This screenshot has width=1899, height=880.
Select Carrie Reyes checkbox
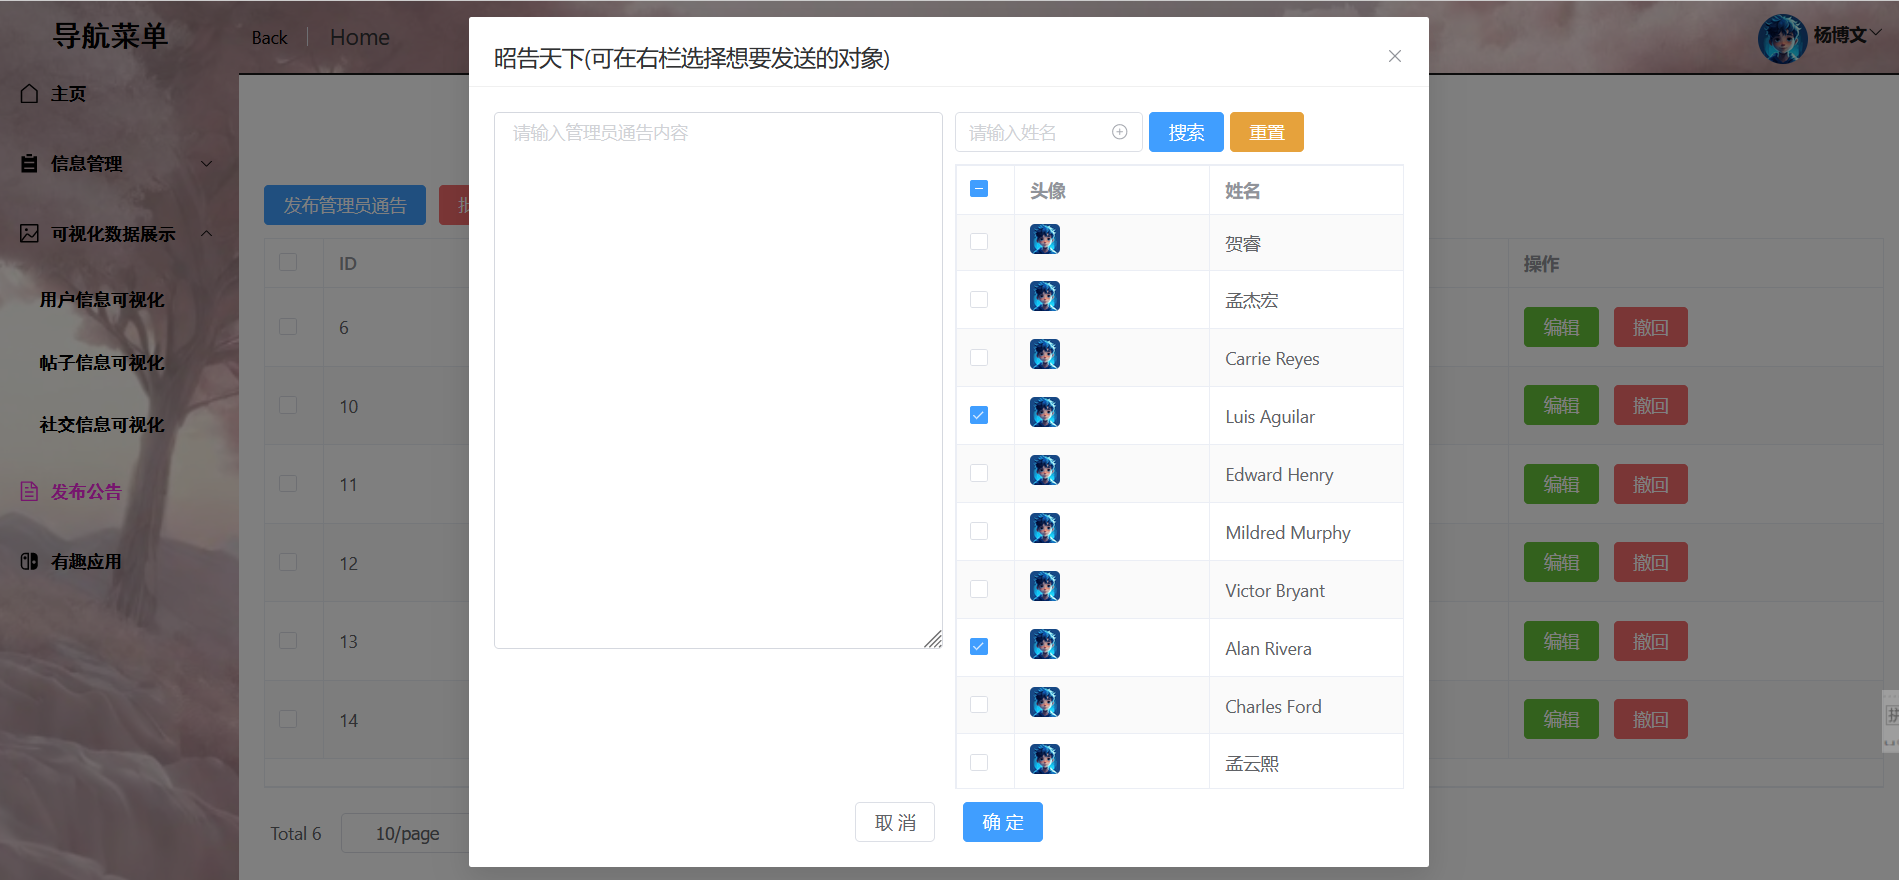click(x=979, y=357)
